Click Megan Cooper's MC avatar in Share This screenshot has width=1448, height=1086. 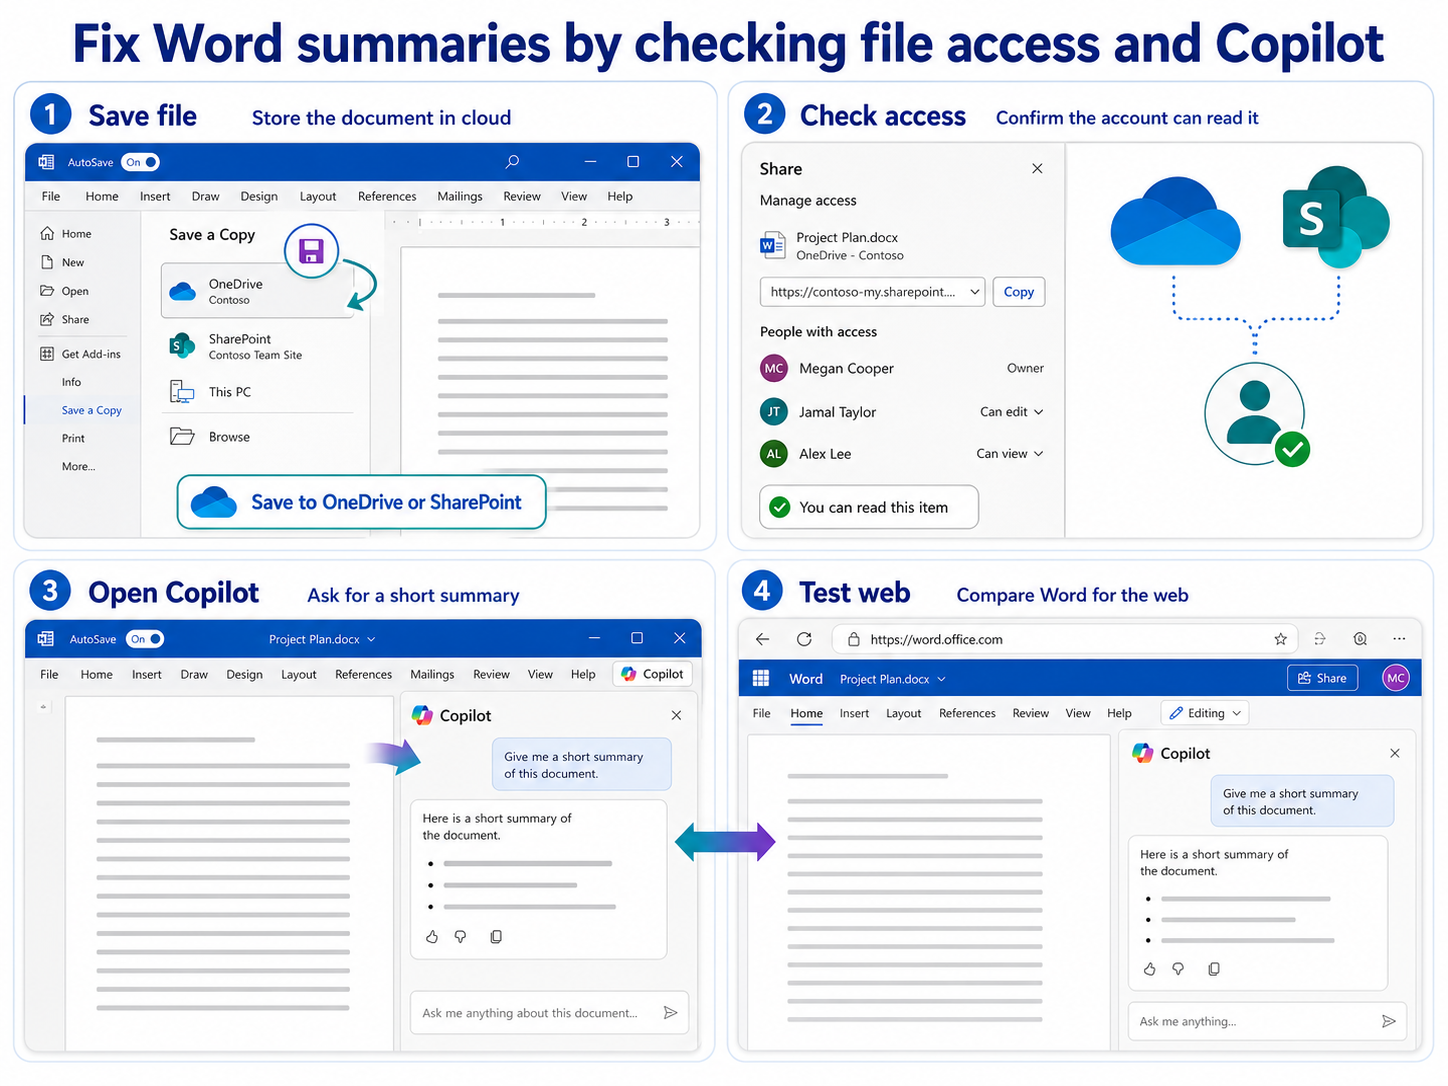pyautogui.click(x=774, y=368)
